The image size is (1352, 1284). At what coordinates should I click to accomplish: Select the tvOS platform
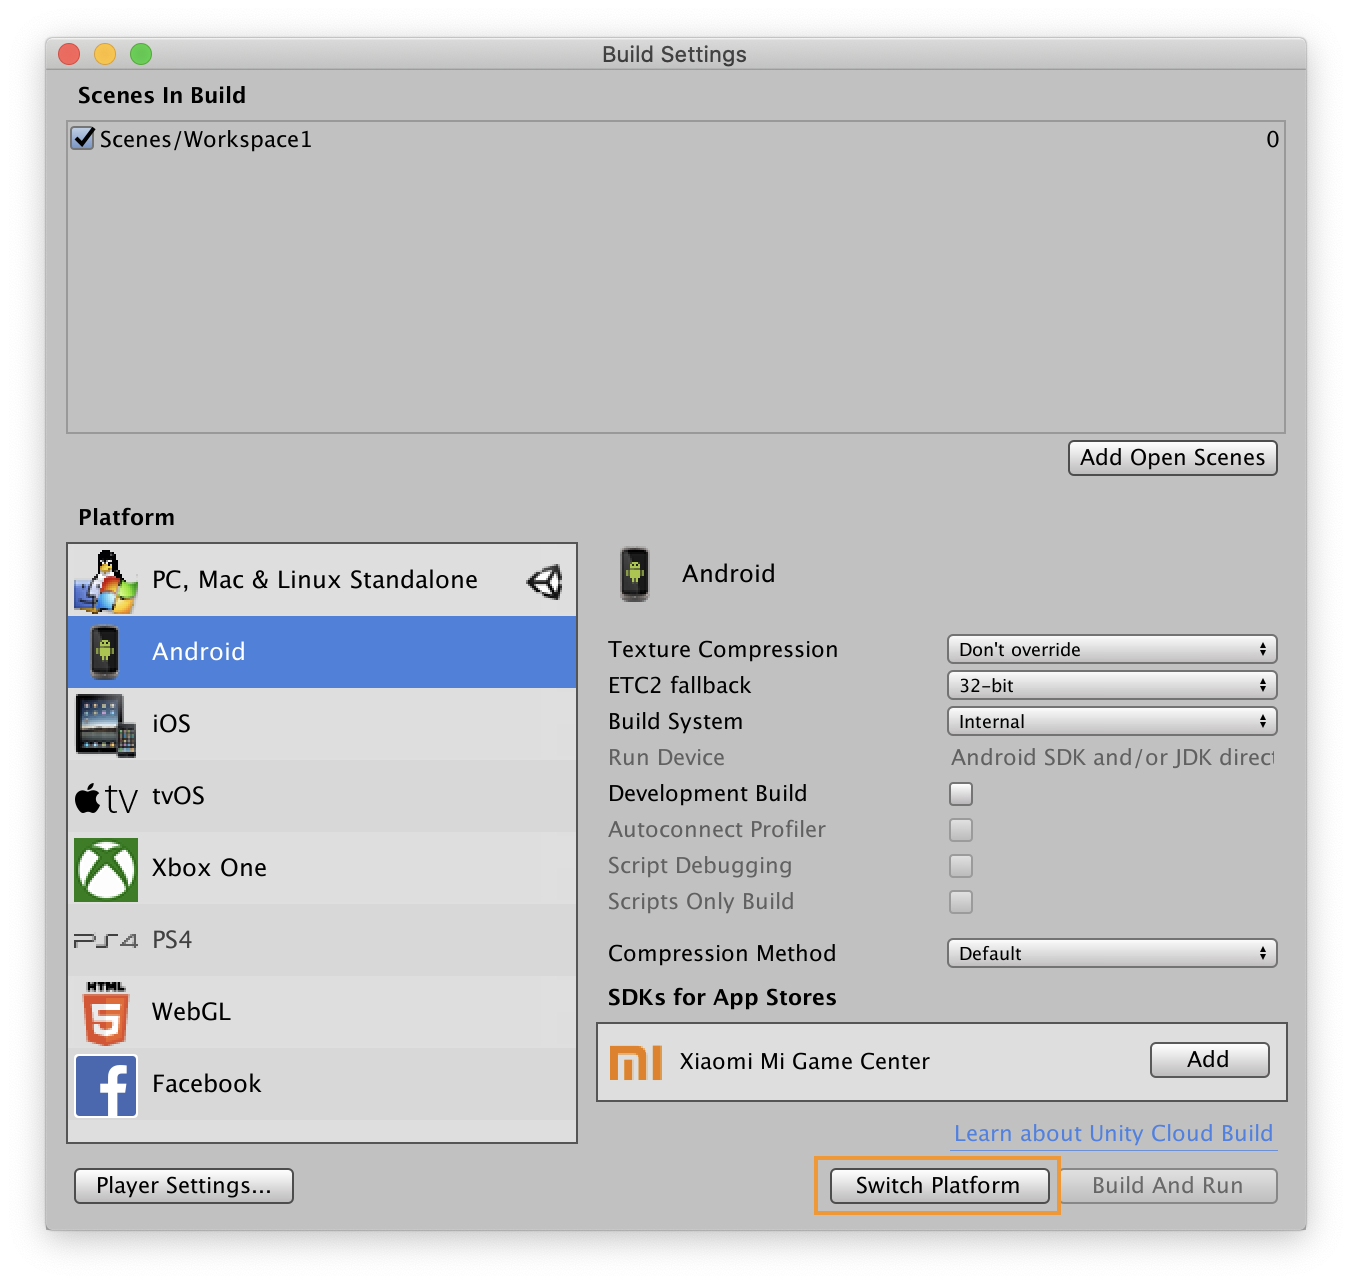[x=322, y=796]
